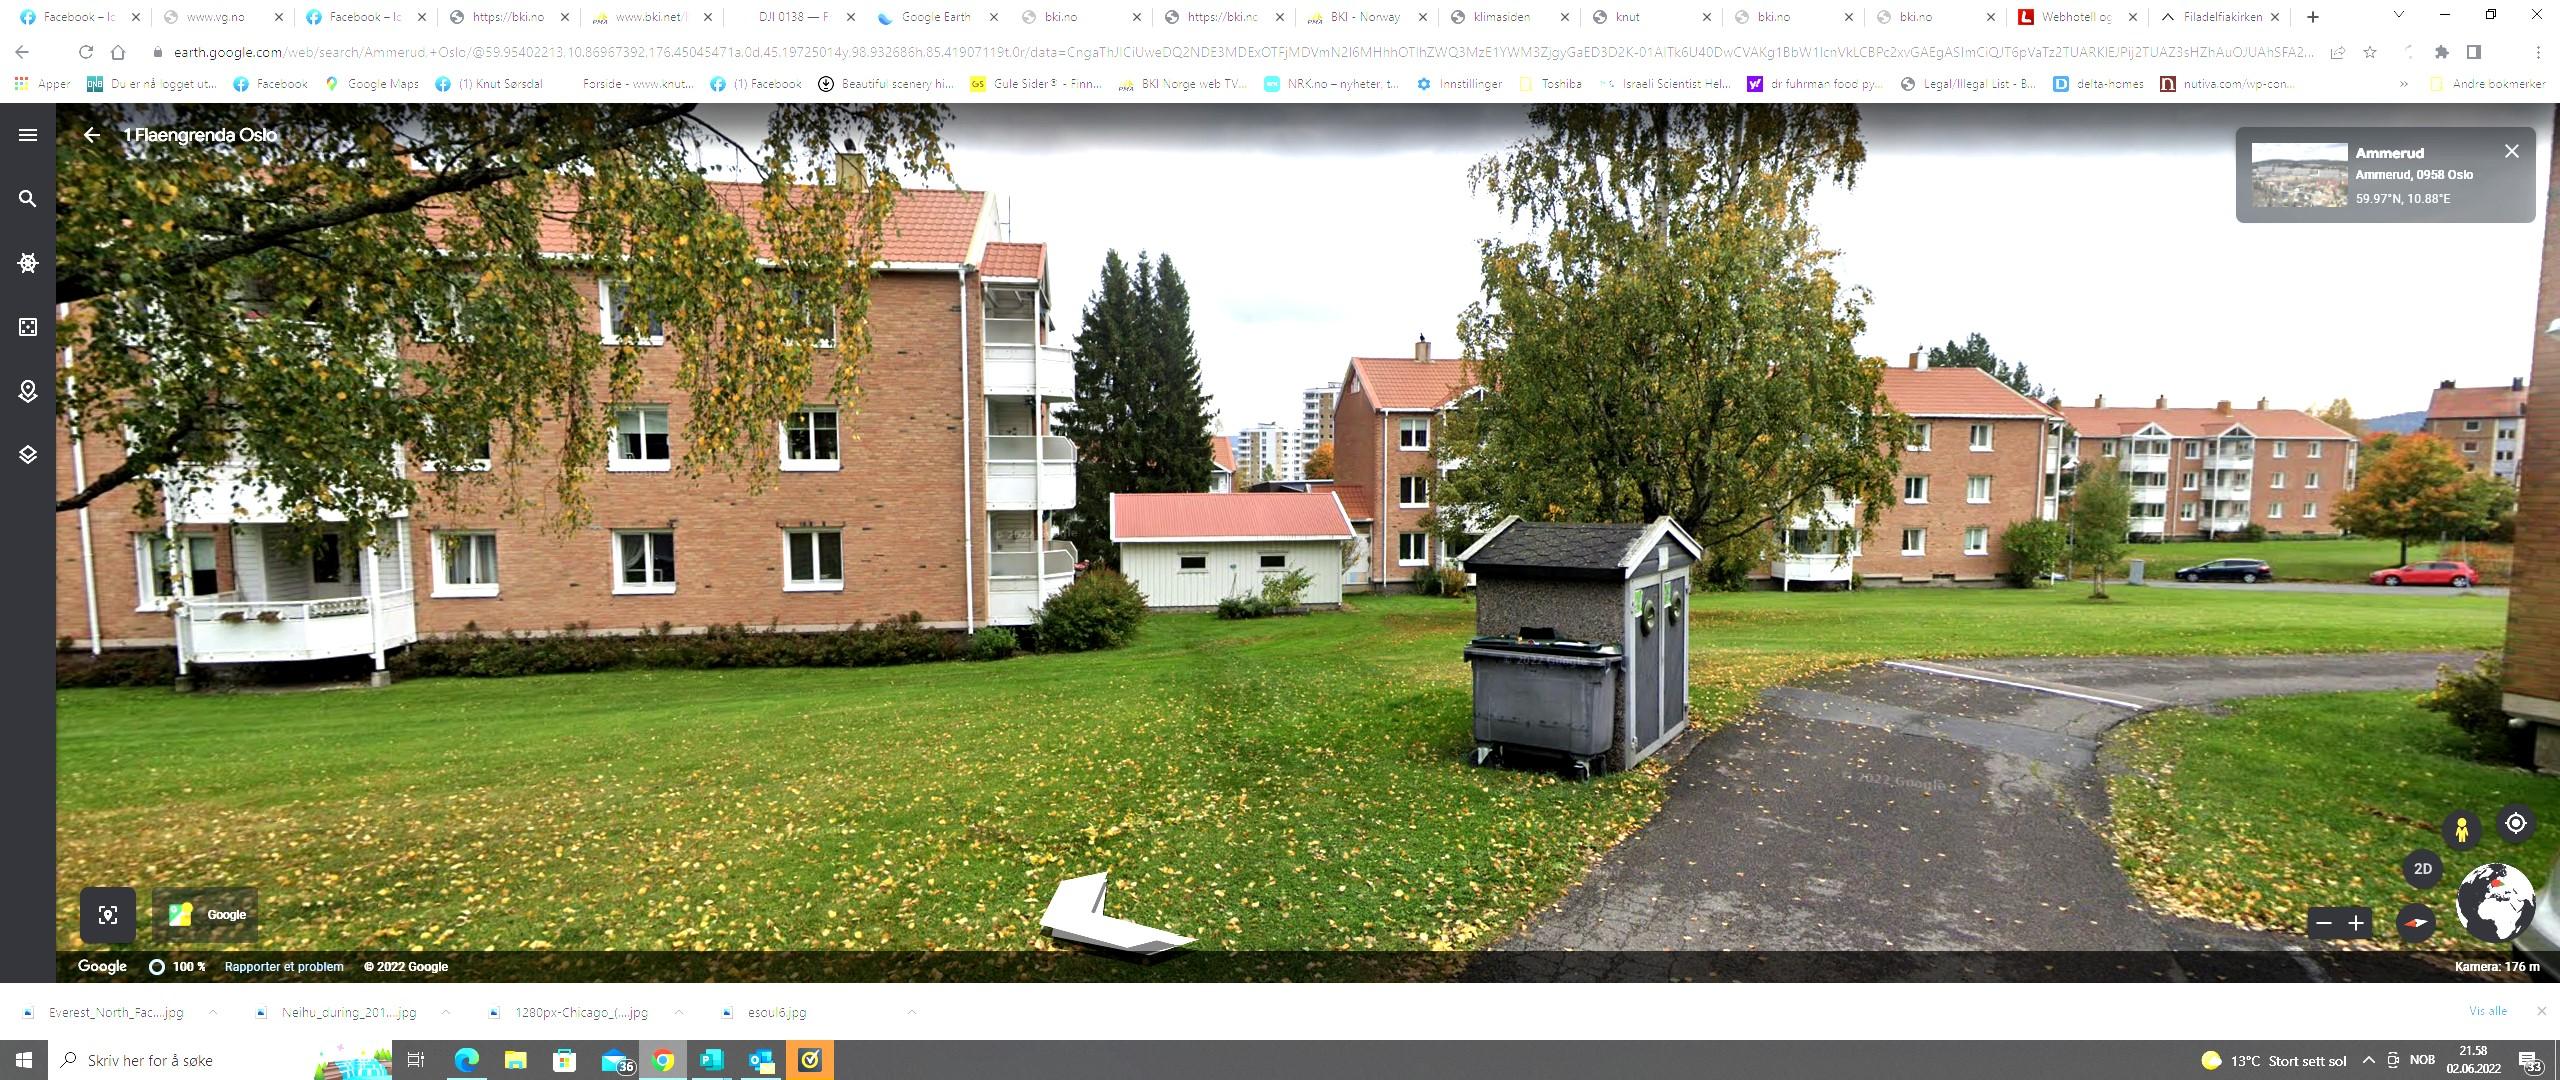Click the search magnifier in sidebar
The width and height of the screenshot is (2560, 1080).
coord(28,199)
